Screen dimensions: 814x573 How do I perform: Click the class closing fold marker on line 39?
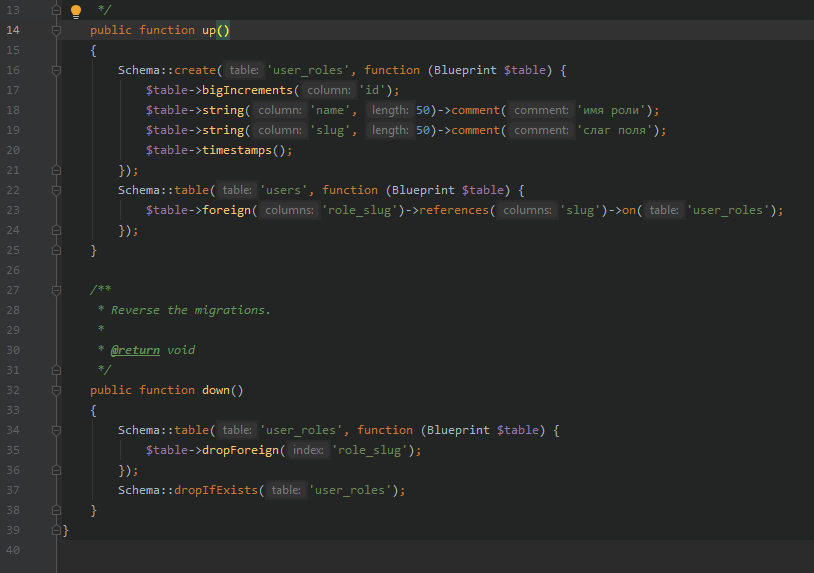(57, 530)
